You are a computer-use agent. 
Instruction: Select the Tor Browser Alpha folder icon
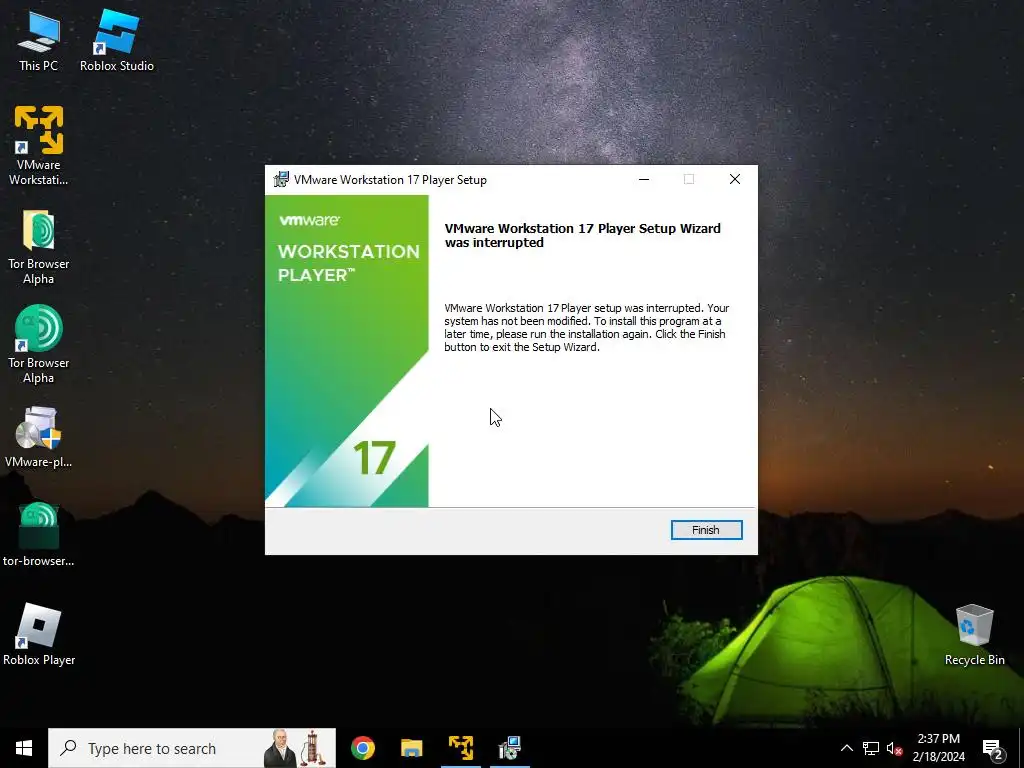39,248
